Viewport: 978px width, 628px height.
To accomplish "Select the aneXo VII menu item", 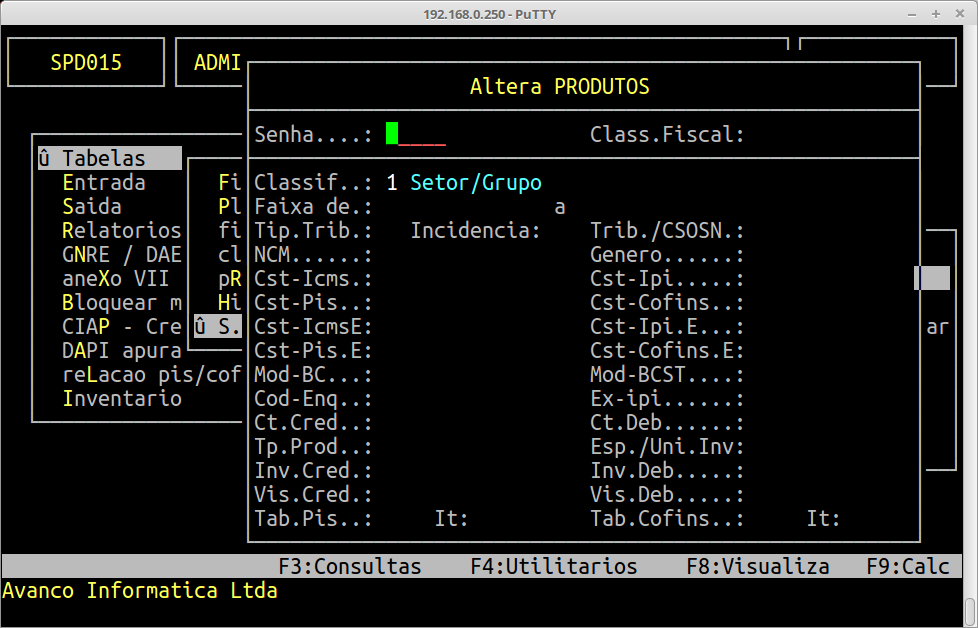I will [x=115, y=279].
